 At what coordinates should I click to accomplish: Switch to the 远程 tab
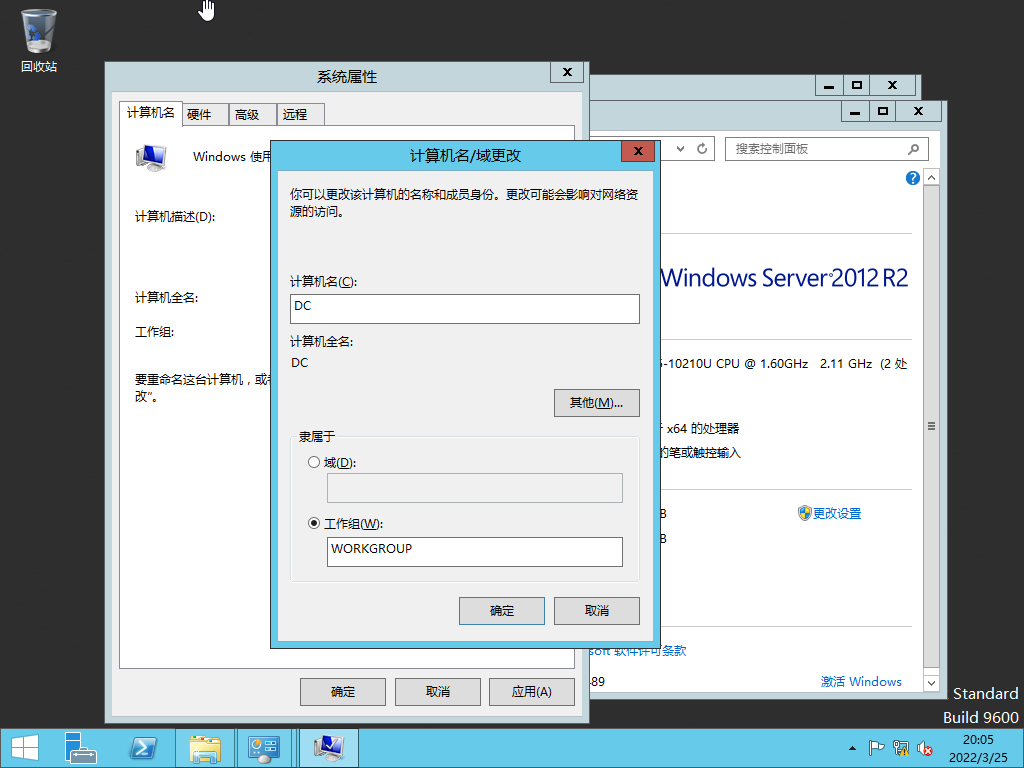300,115
